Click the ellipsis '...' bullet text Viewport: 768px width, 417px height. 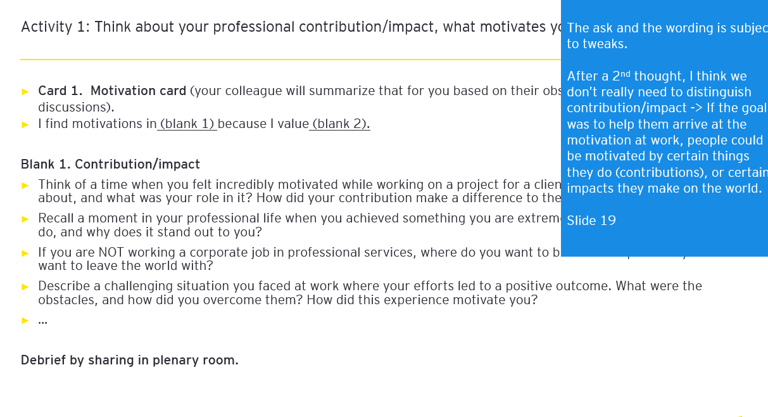[43, 321]
